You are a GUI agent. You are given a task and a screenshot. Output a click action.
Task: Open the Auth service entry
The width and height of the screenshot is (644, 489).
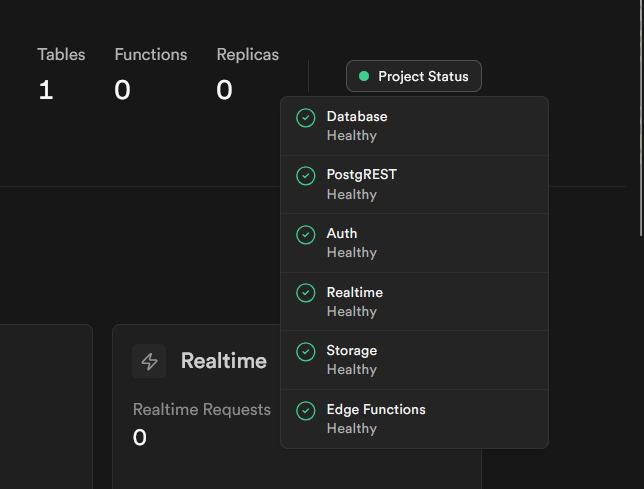414,243
